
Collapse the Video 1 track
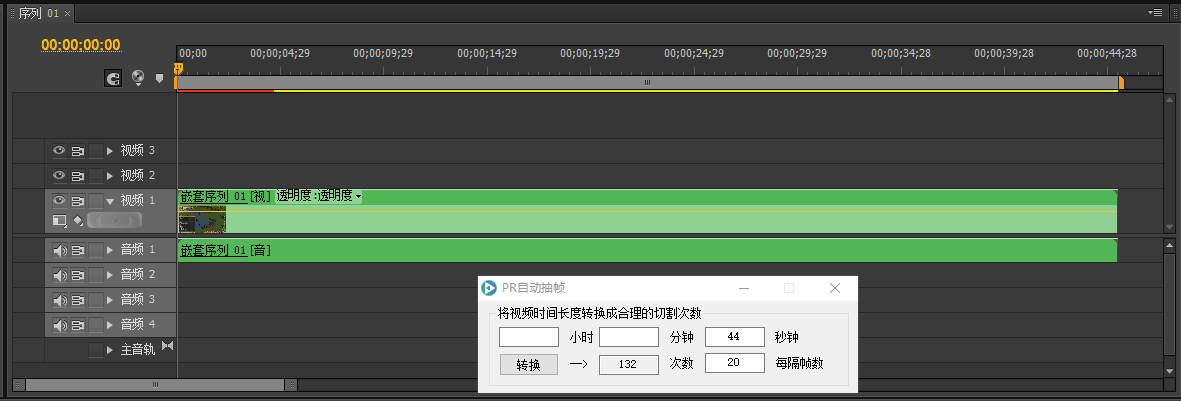point(110,201)
